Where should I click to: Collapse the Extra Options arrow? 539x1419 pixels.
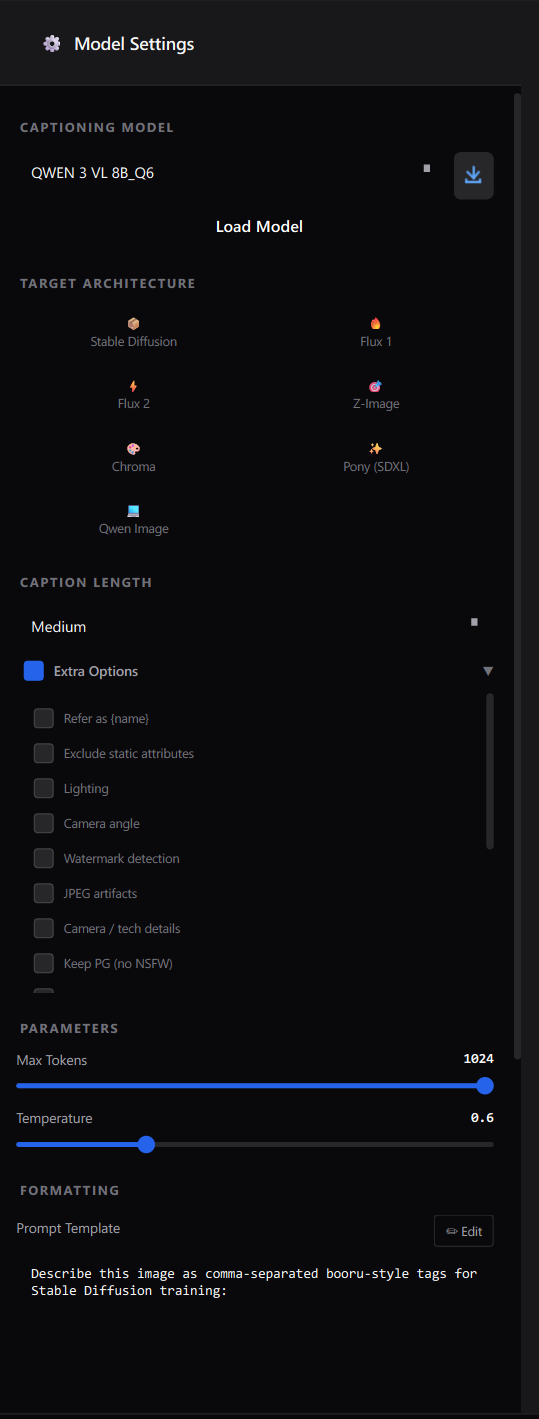tap(488, 671)
